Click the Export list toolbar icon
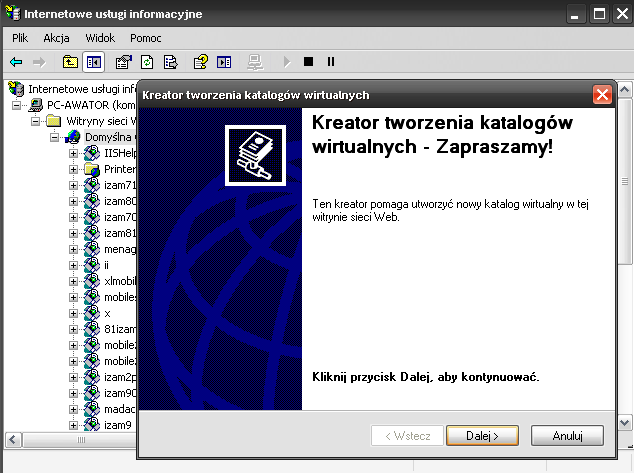 (170, 62)
